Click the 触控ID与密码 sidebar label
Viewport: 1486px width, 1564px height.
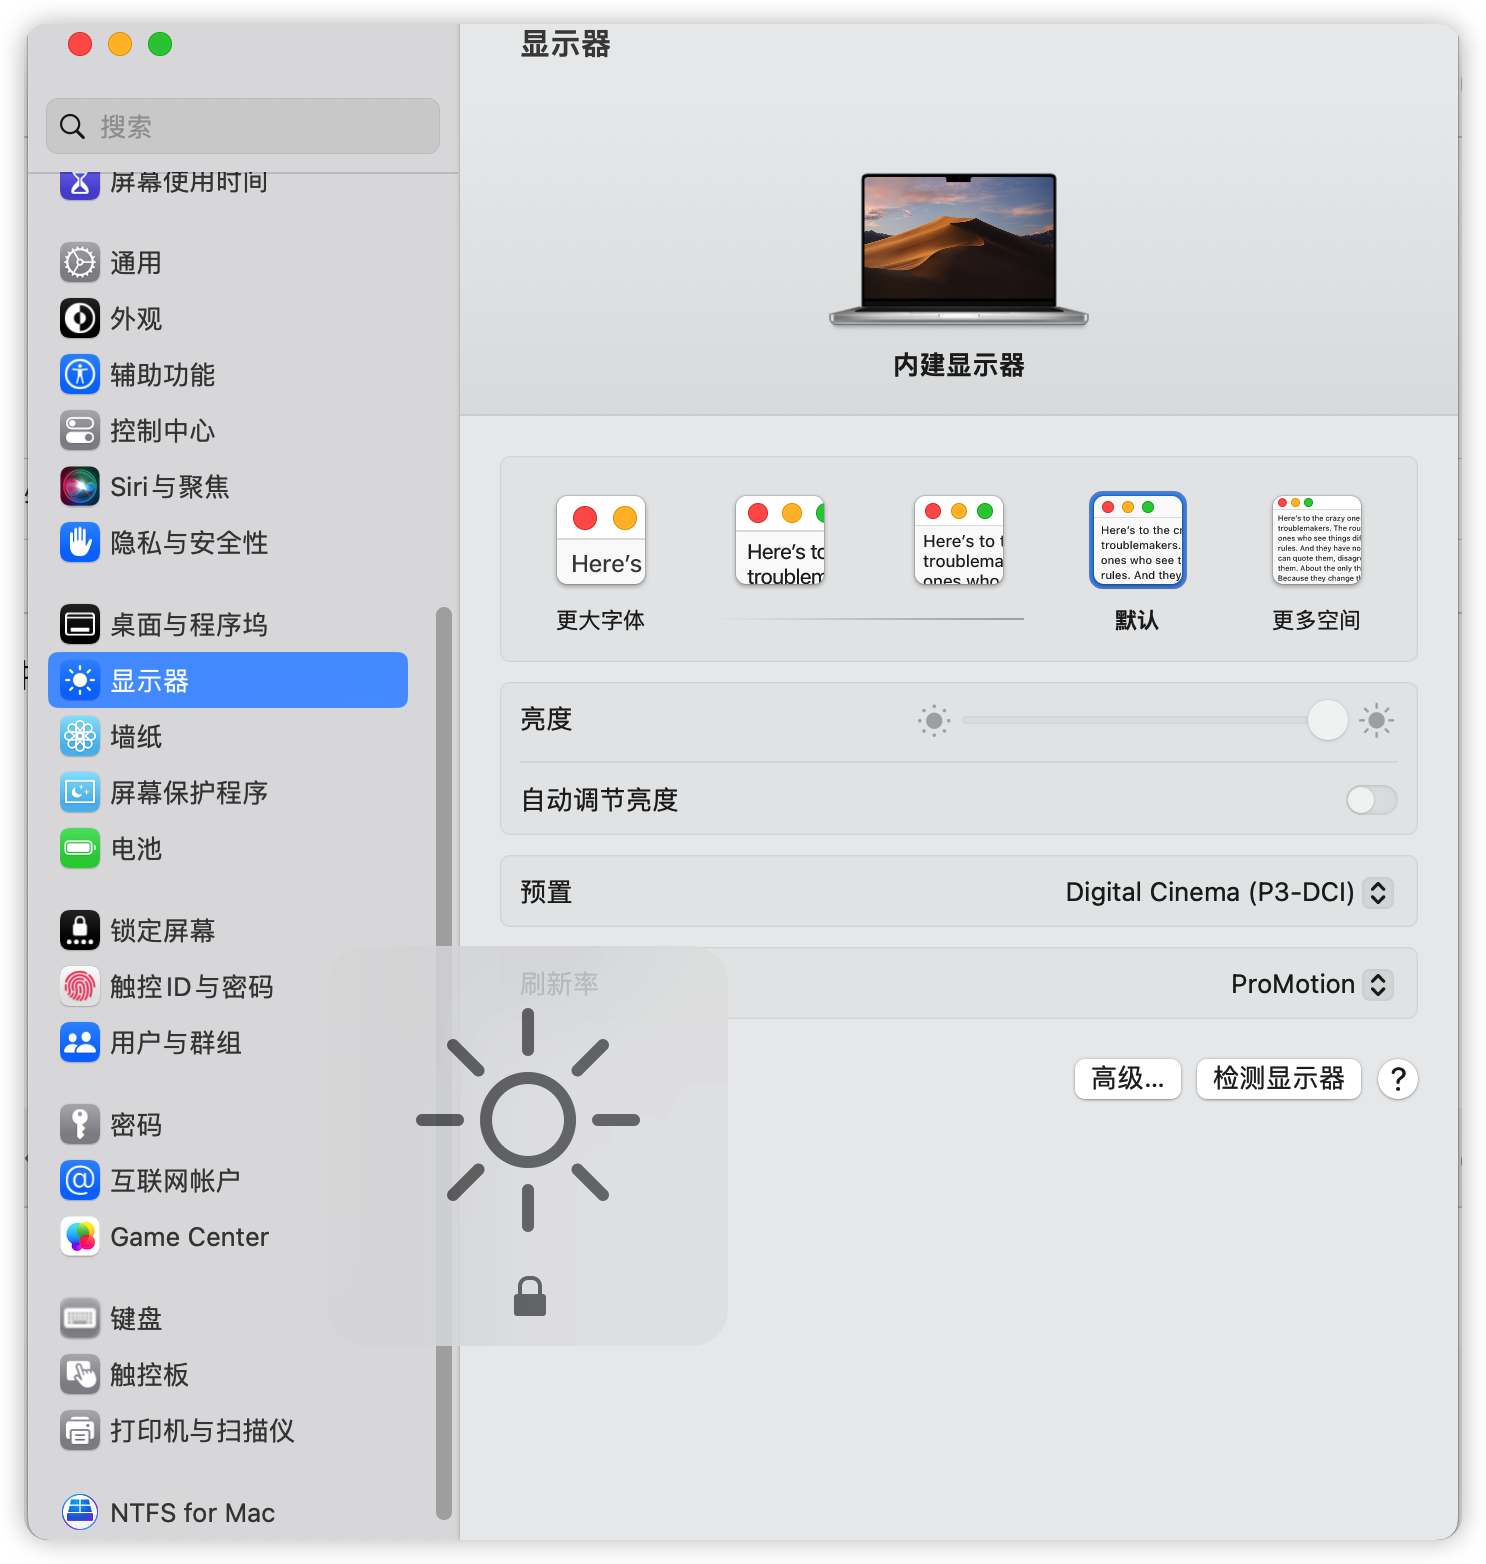pos(192,987)
